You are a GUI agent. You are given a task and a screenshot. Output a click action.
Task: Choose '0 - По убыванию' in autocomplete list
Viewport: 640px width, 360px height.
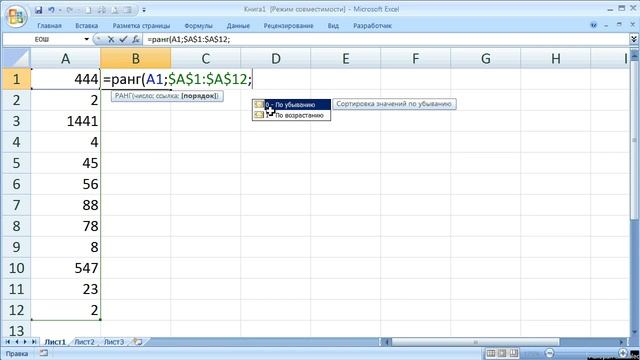[291, 105]
